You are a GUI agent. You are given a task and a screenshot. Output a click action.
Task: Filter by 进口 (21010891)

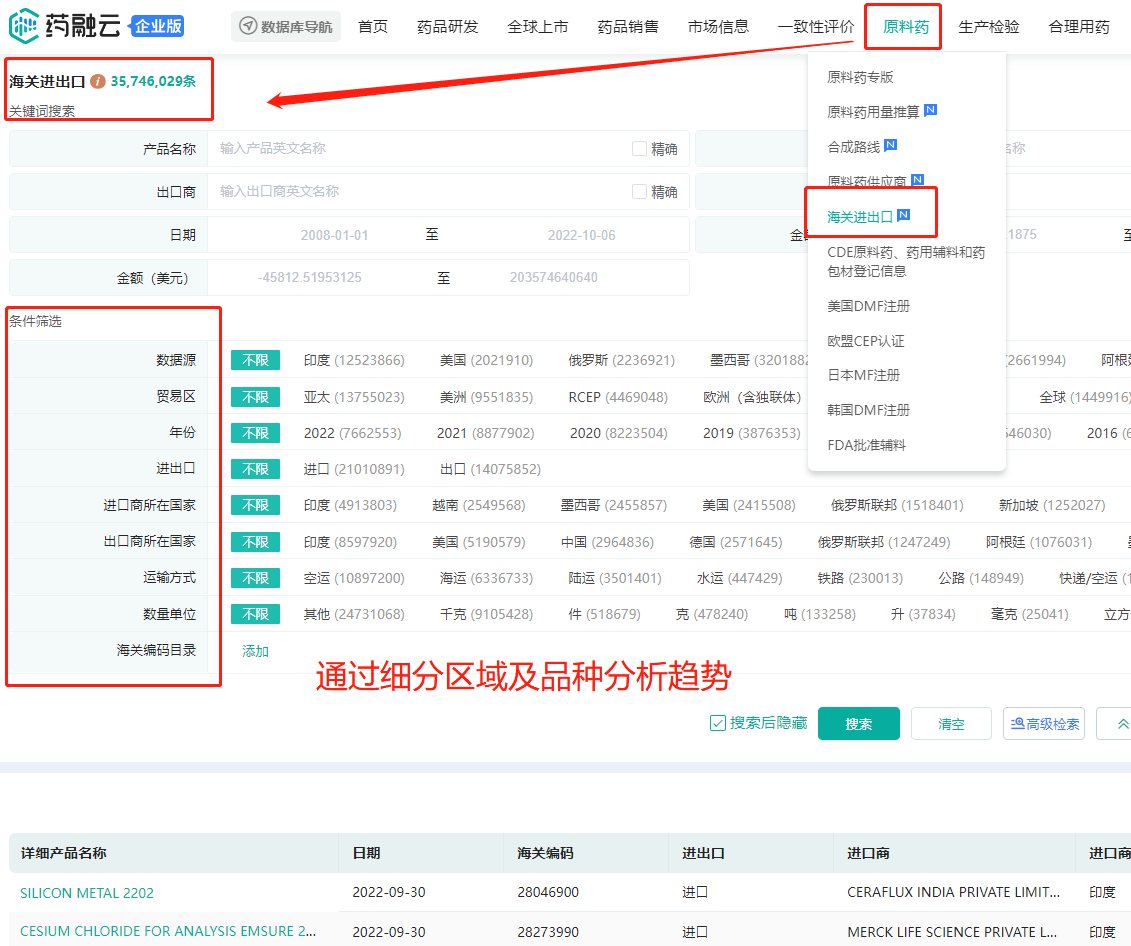pos(354,469)
